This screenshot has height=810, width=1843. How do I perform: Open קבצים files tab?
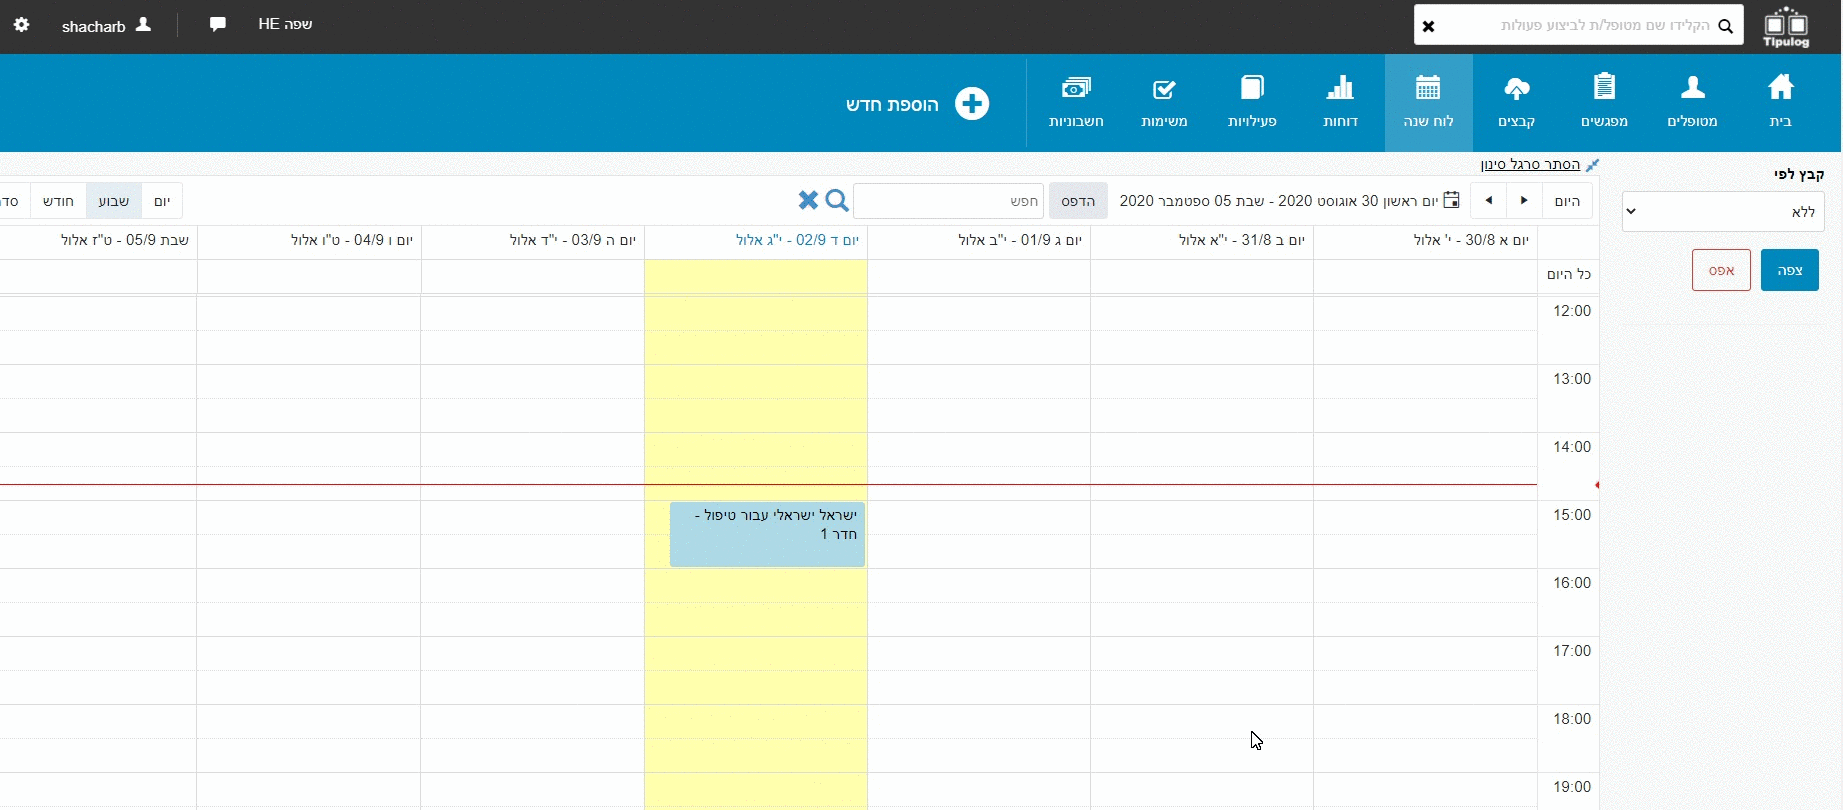[x=1517, y=102]
